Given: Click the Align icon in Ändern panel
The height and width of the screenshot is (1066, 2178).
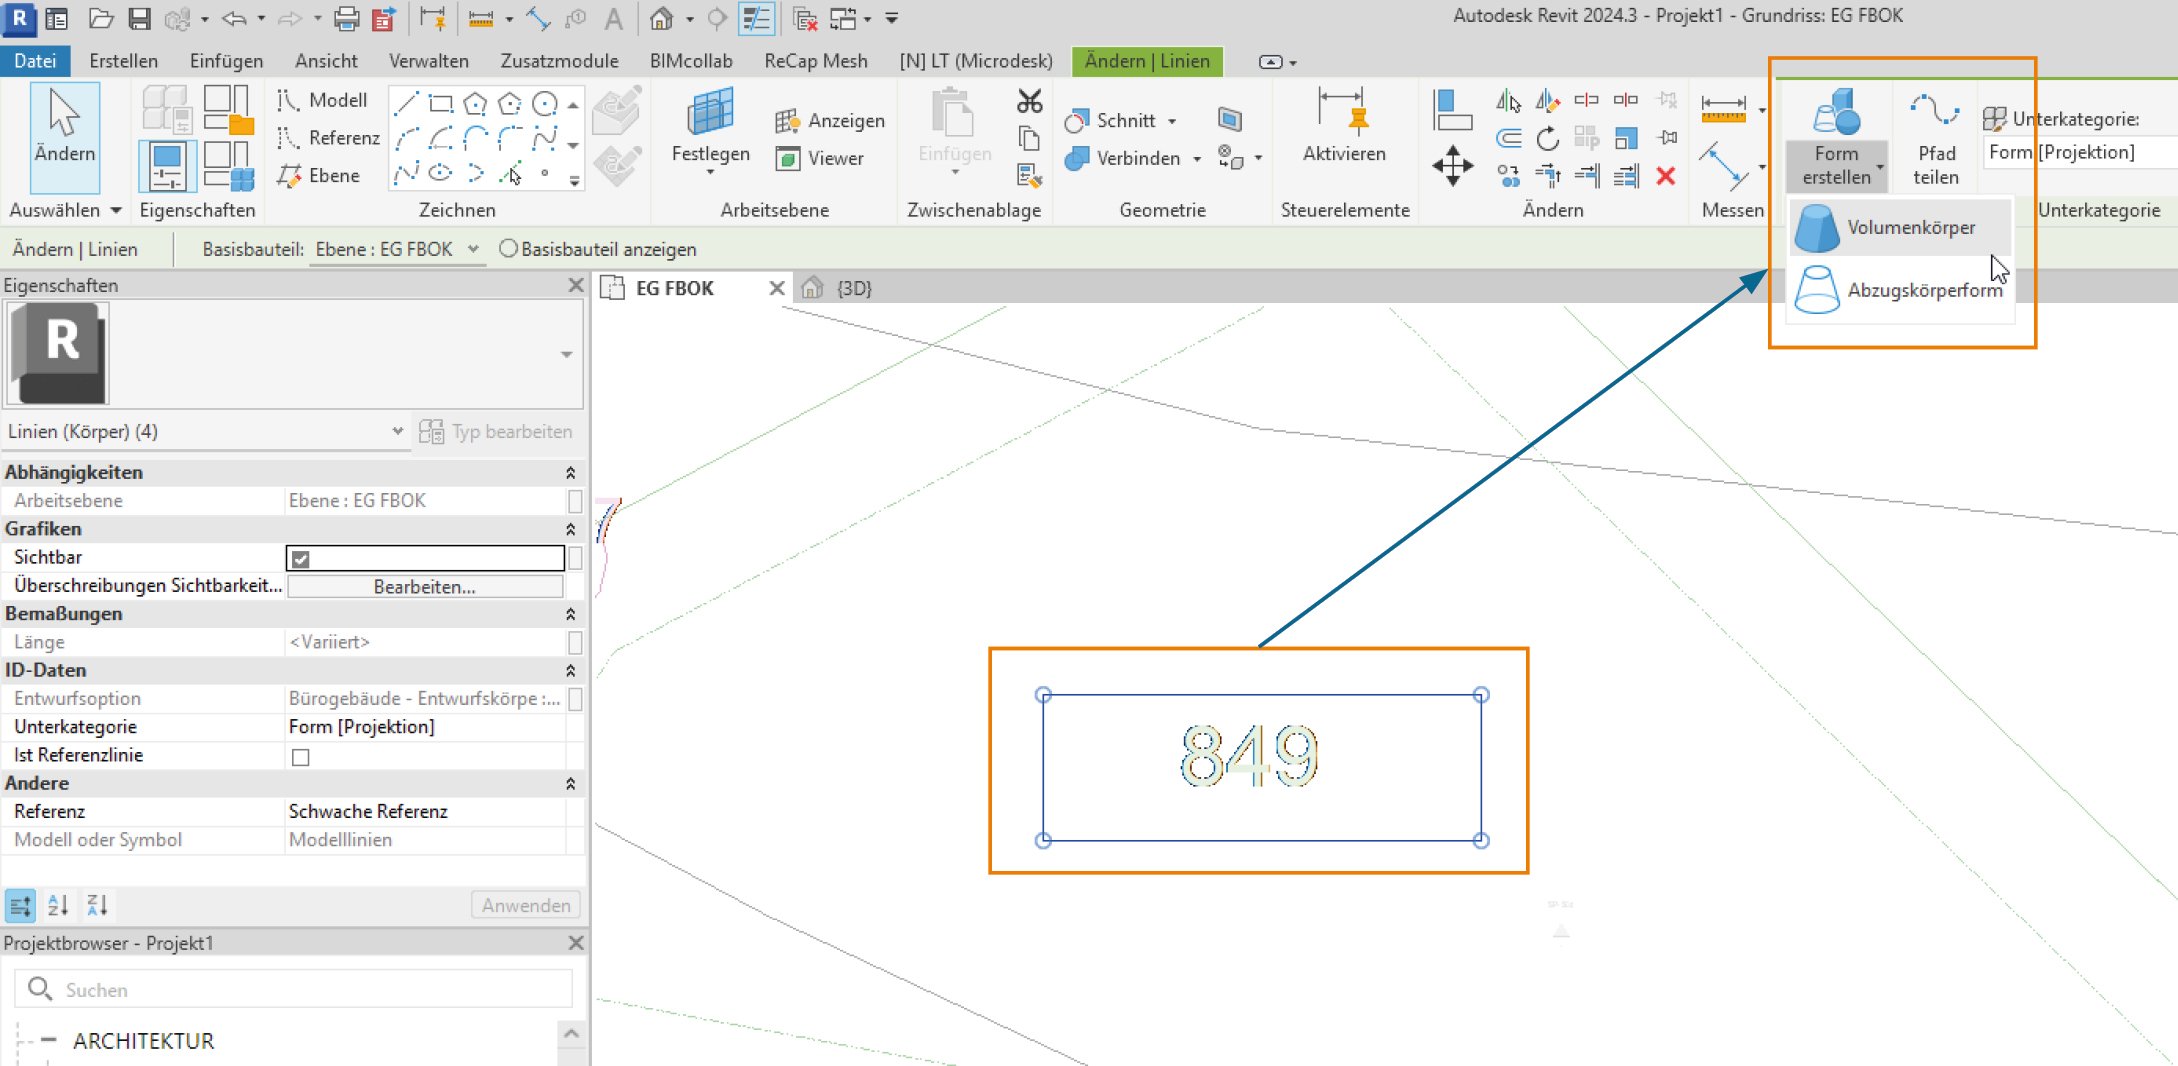Looking at the screenshot, I should (x=1452, y=109).
